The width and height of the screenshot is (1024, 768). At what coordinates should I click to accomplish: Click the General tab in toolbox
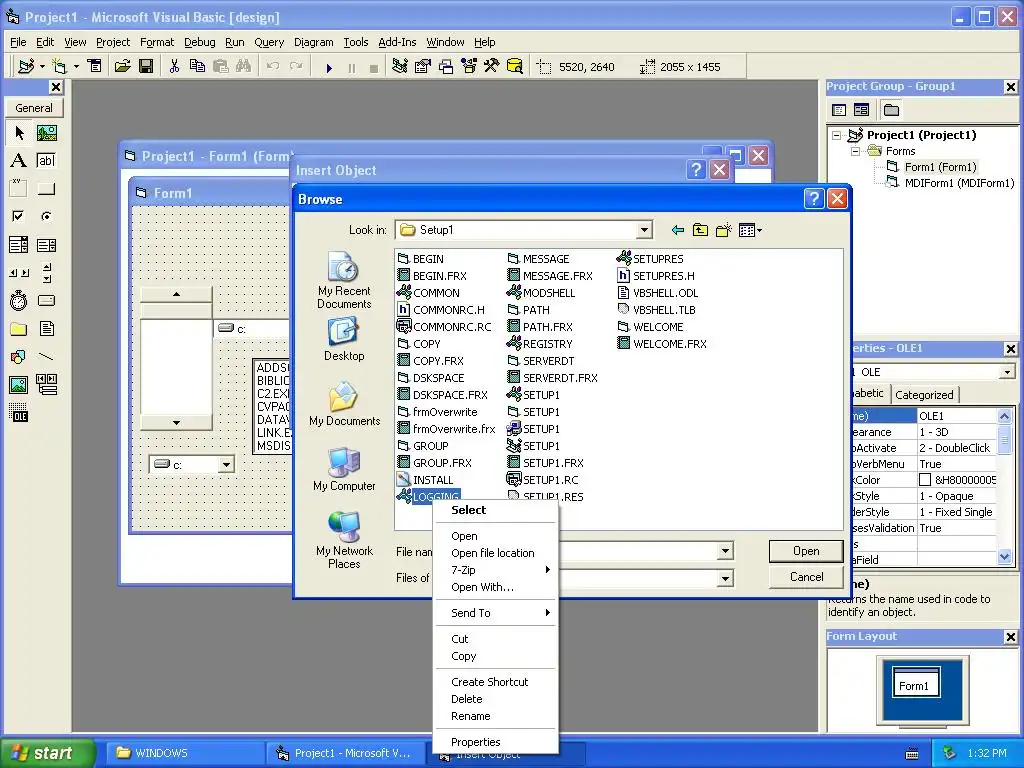34,108
